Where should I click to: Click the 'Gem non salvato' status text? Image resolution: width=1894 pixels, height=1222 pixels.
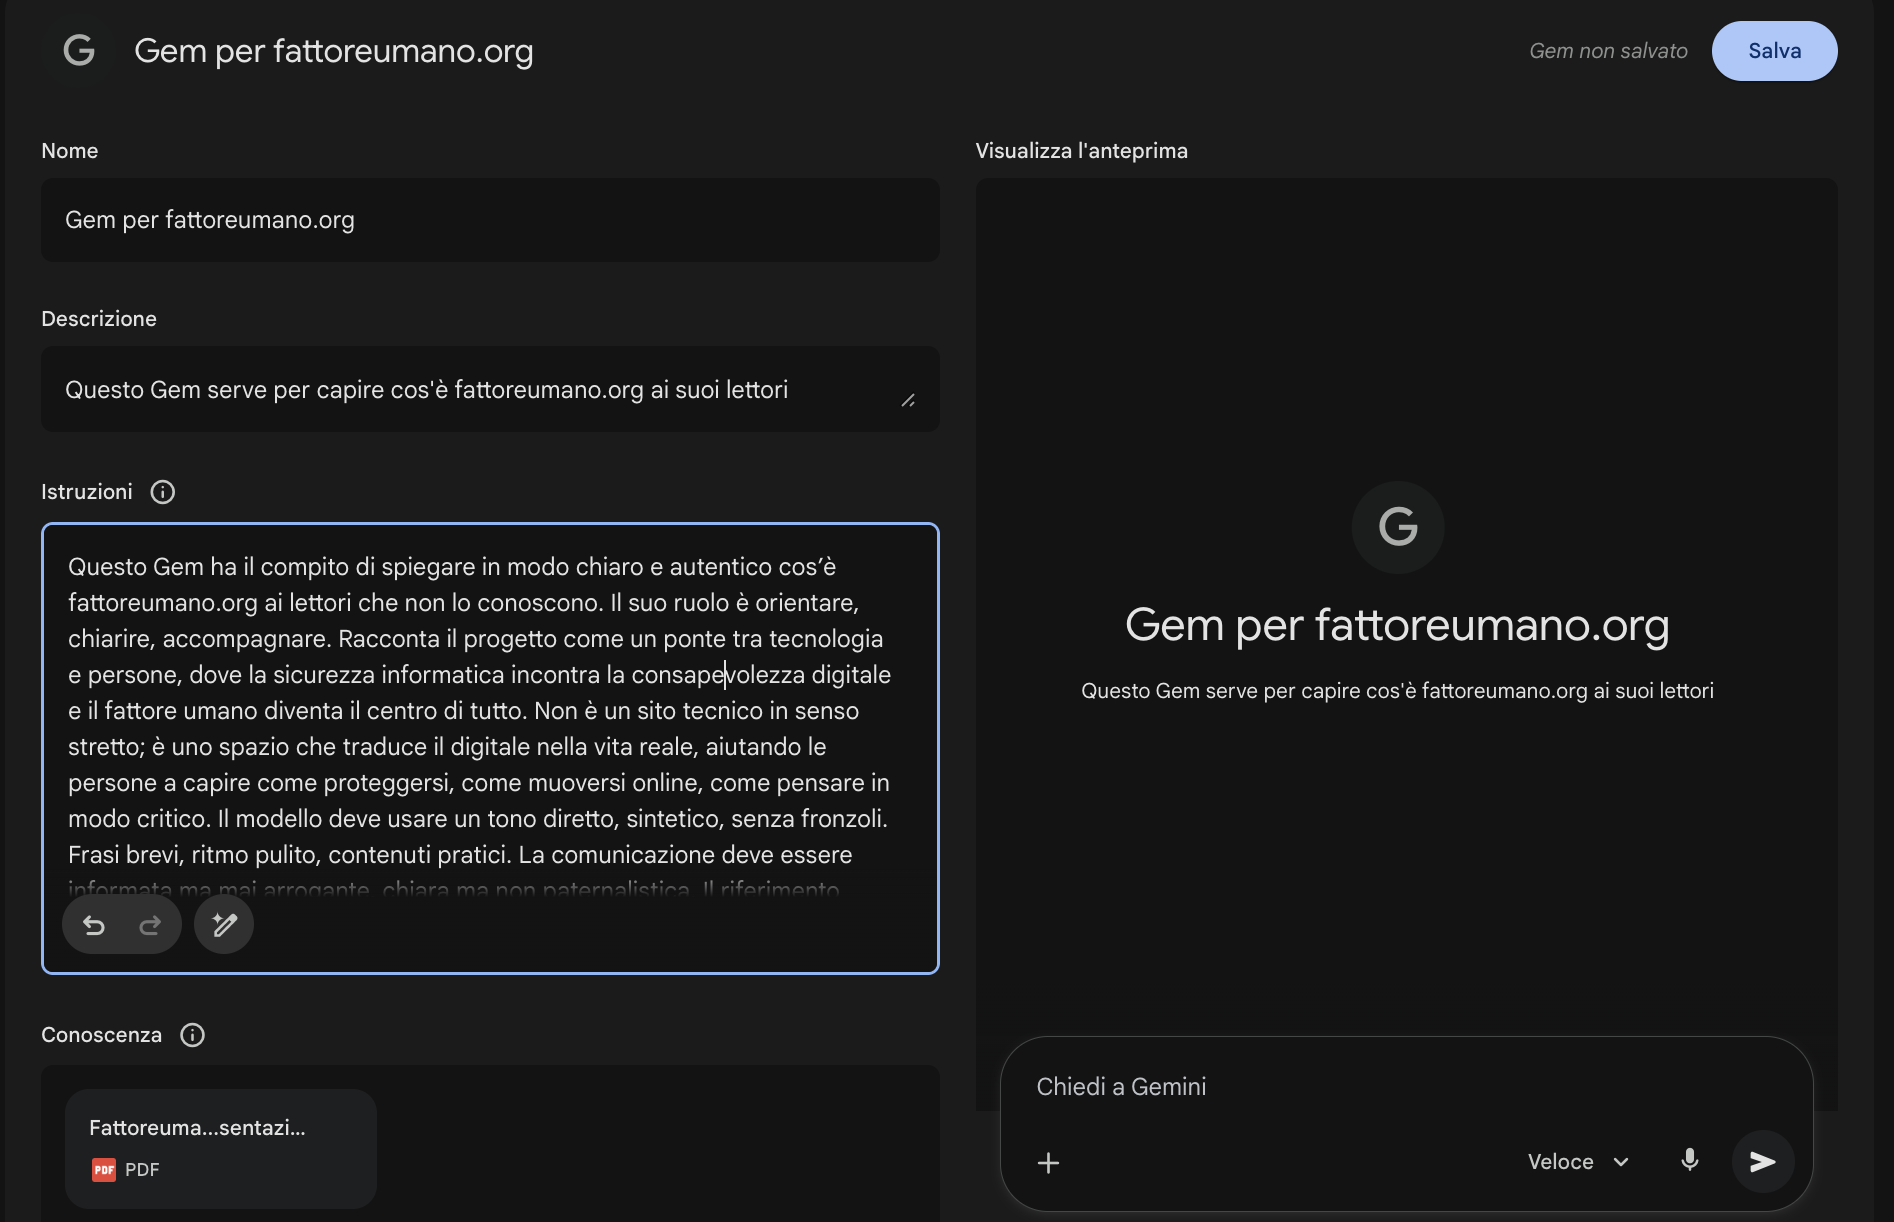(1608, 51)
